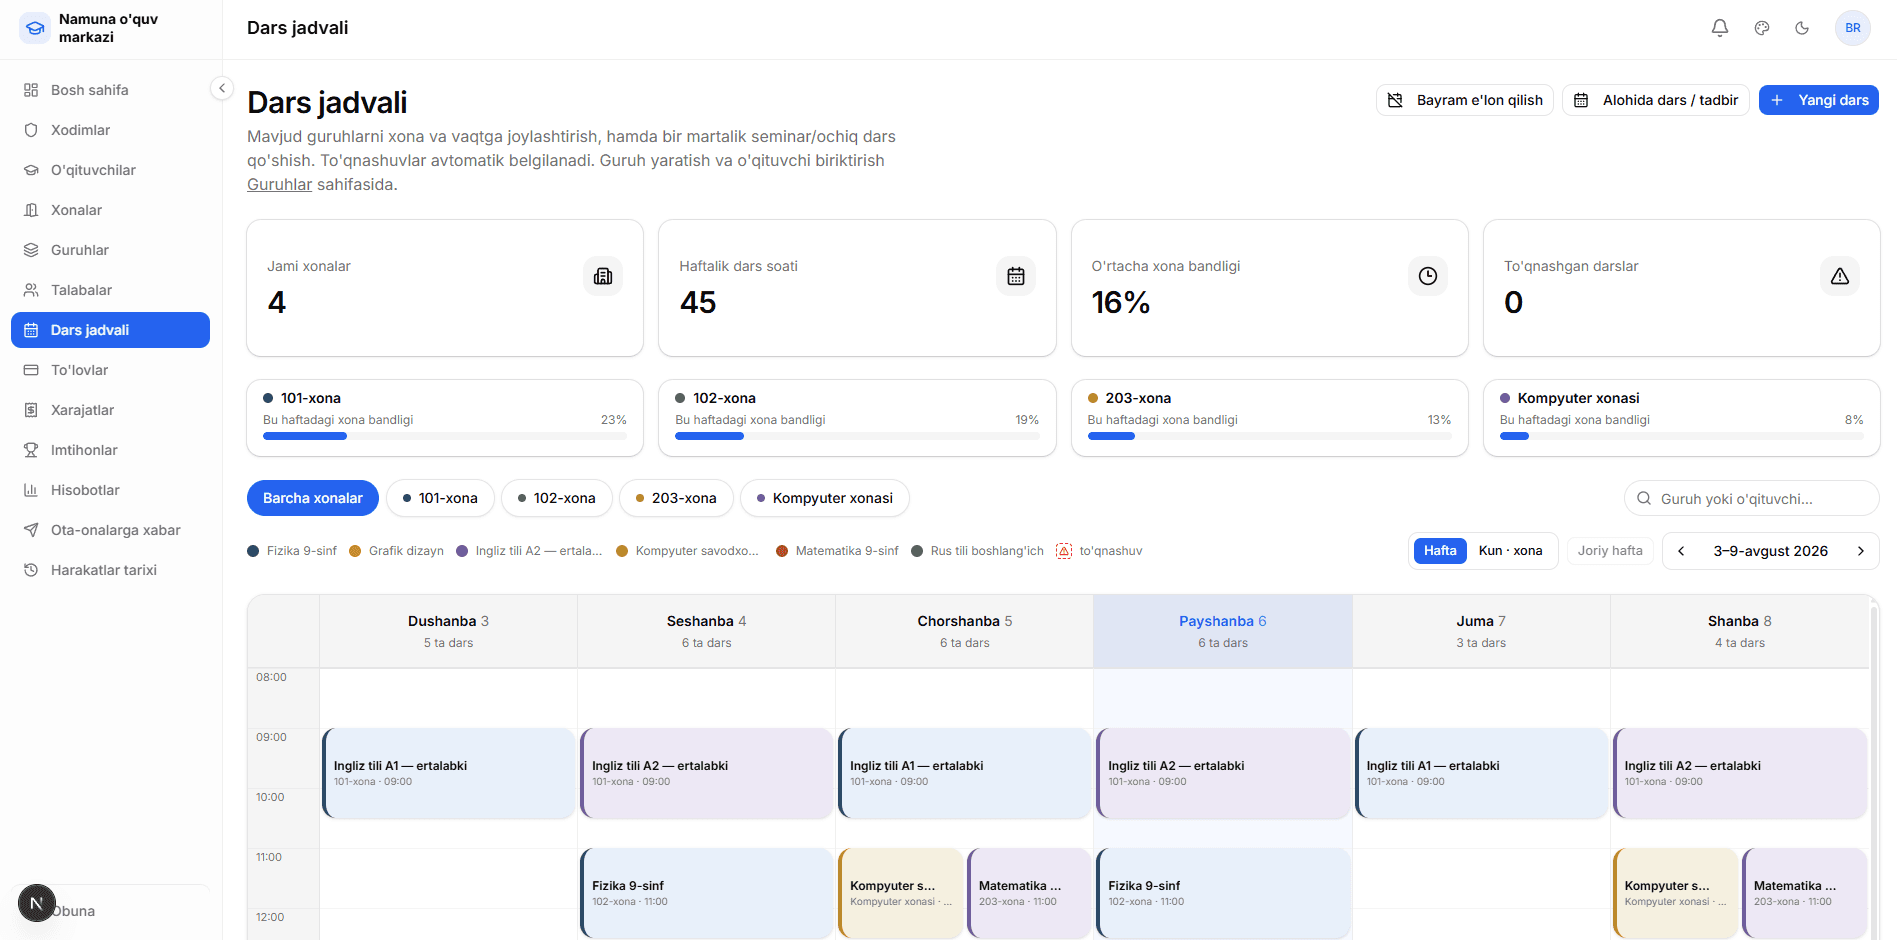Follow the Guruhlar link in the description
Screen dimensions: 1897x940
coord(279,184)
